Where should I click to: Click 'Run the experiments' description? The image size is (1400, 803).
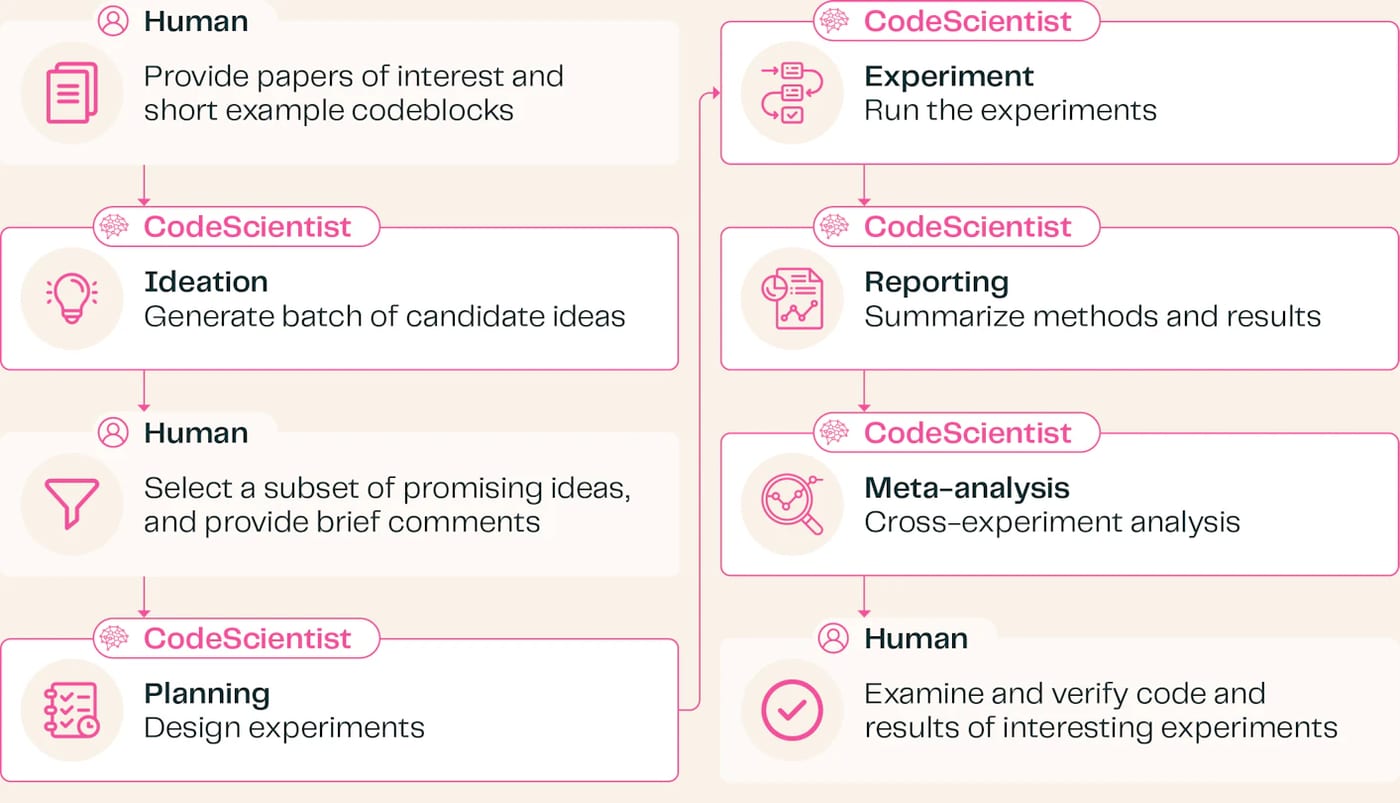click(1010, 110)
